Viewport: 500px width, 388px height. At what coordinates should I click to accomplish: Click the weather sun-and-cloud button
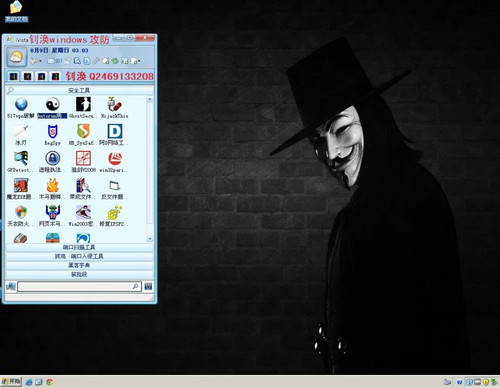pyautogui.click(x=16, y=57)
